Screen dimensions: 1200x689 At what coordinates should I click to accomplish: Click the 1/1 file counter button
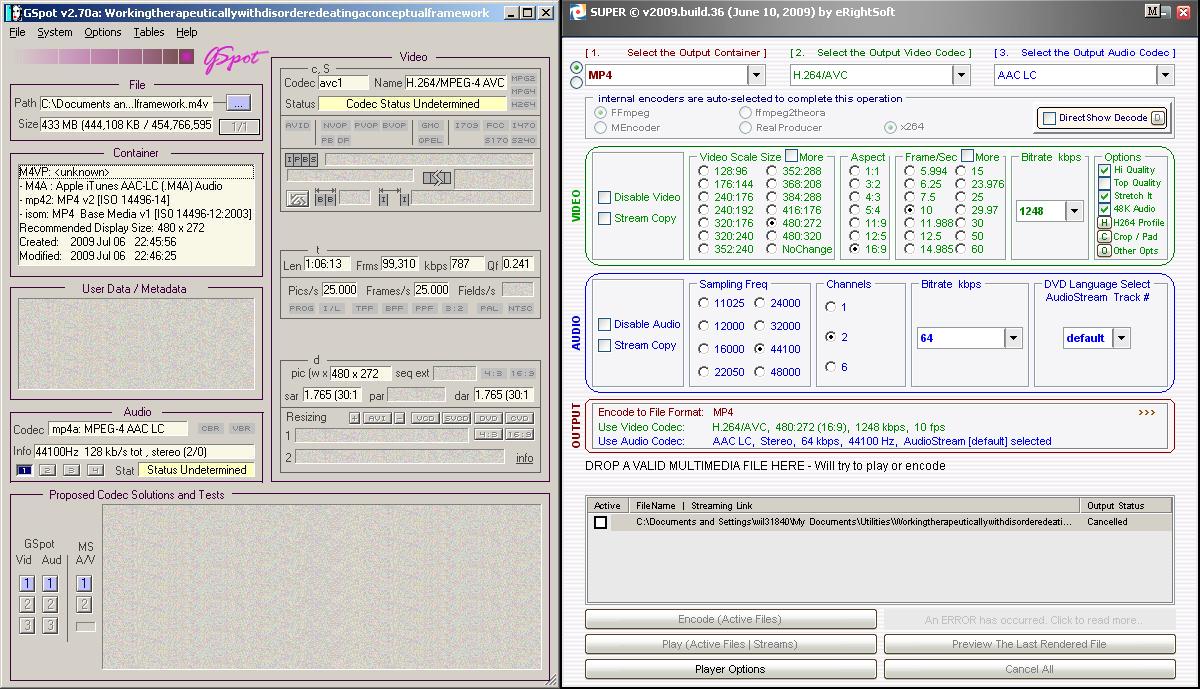coord(239,126)
